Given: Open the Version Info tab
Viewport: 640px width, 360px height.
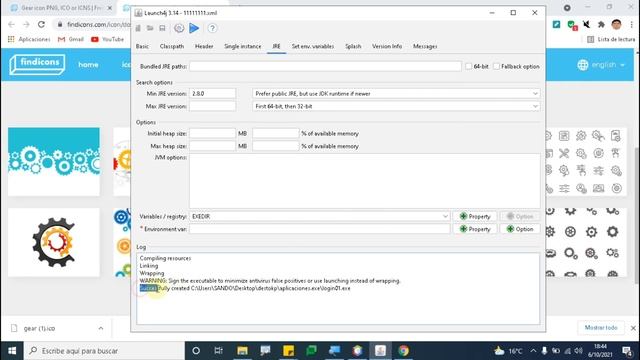Looking at the screenshot, I should [387, 47].
